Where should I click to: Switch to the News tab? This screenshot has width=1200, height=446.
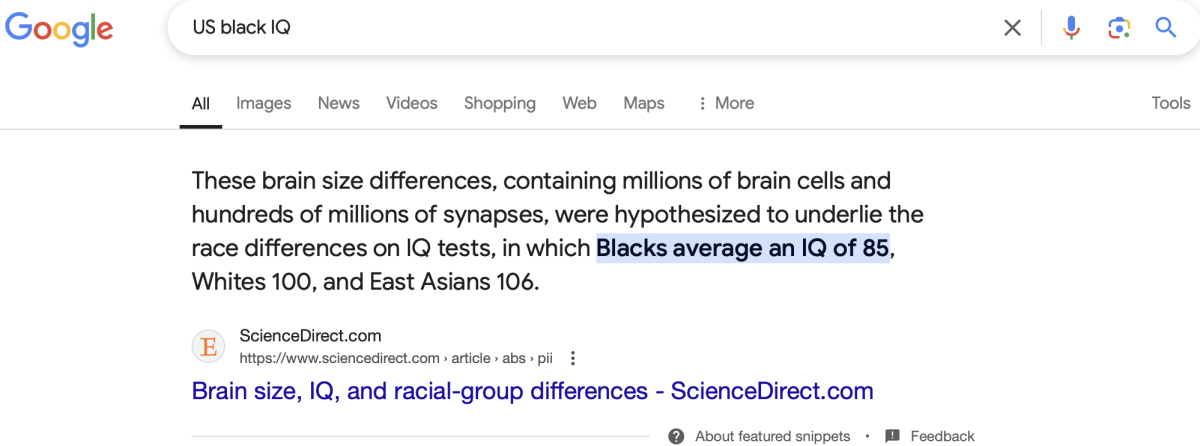[339, 103]
